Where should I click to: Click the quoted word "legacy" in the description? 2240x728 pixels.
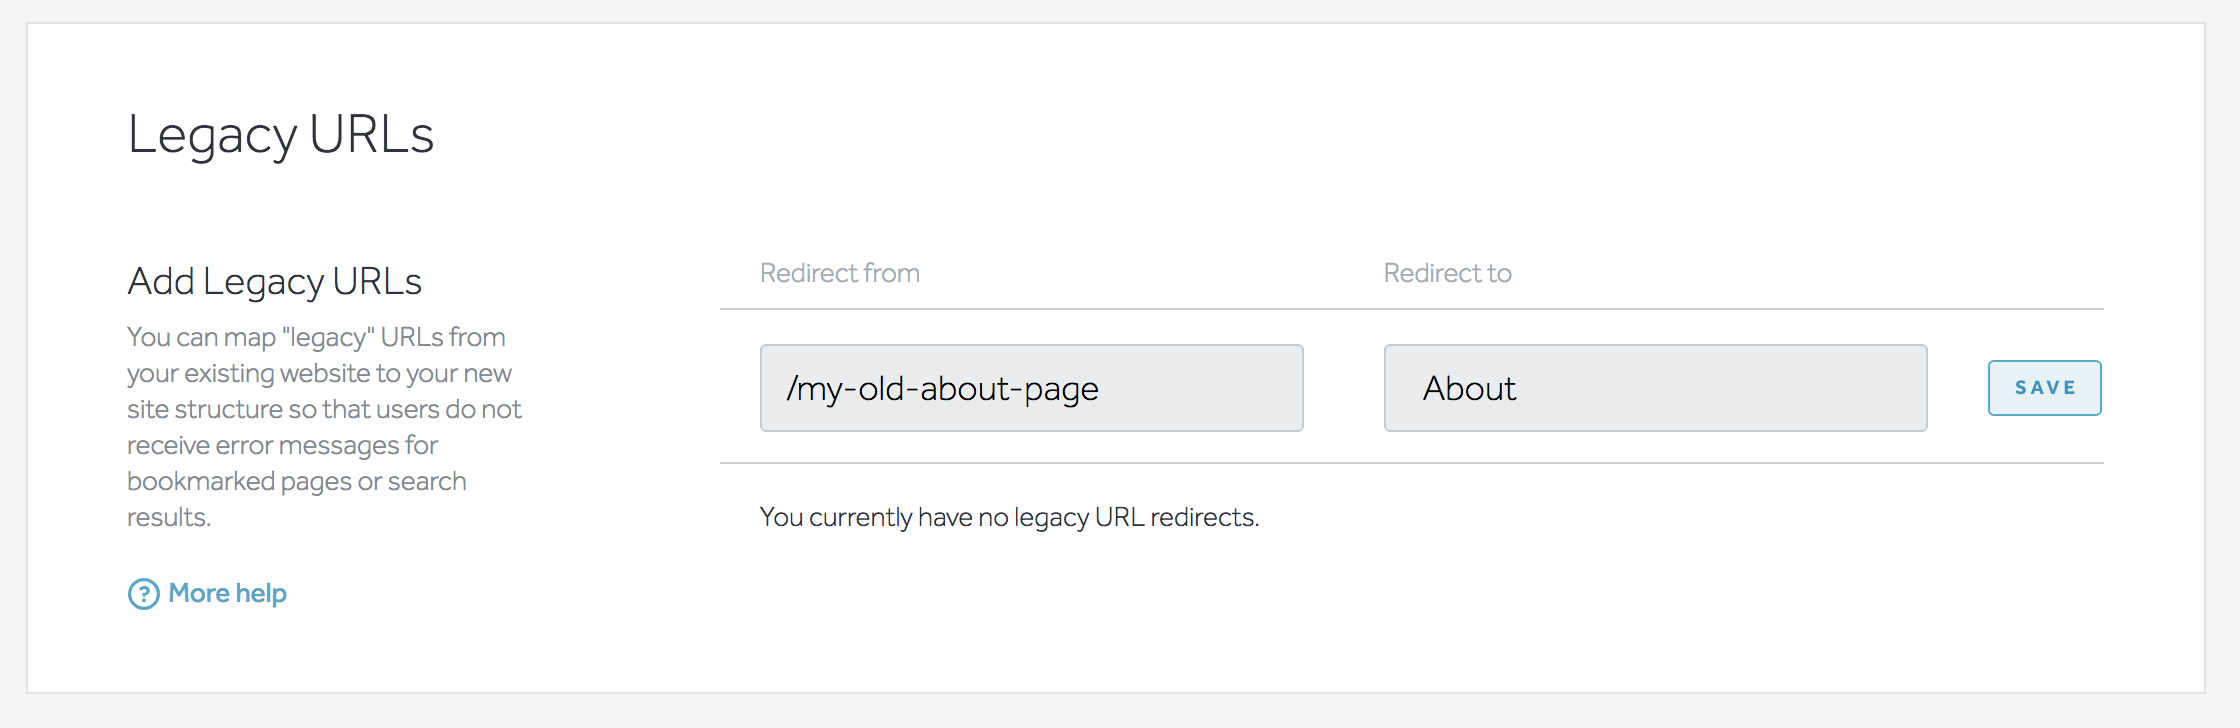(x=328, y=337)
